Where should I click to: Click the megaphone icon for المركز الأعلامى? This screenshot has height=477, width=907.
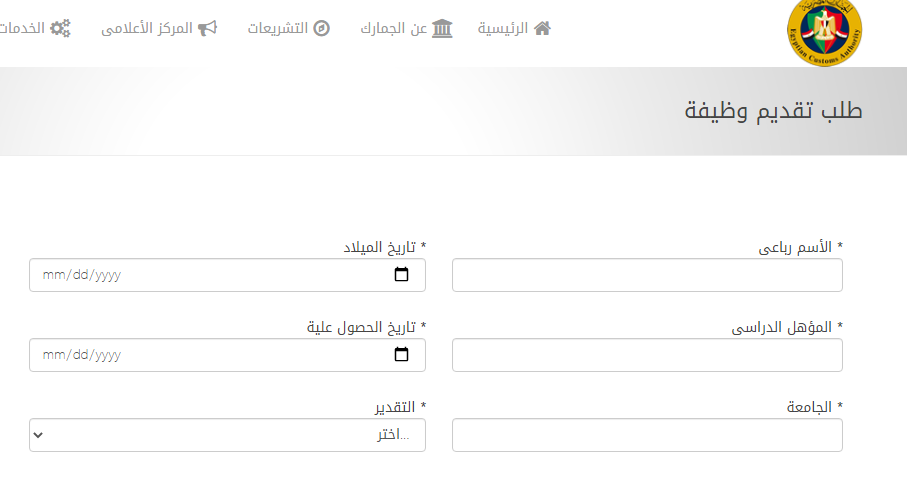pos(207,28)
